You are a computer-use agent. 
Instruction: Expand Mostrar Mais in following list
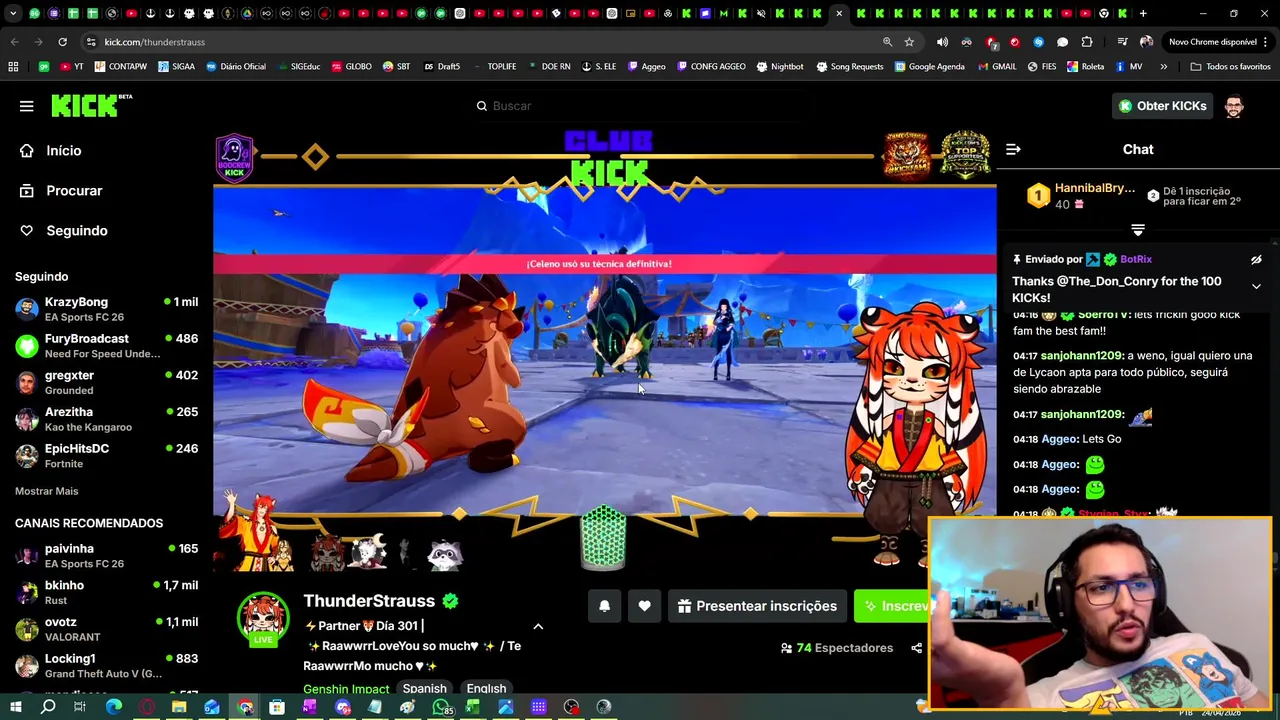tap(46, 491)
